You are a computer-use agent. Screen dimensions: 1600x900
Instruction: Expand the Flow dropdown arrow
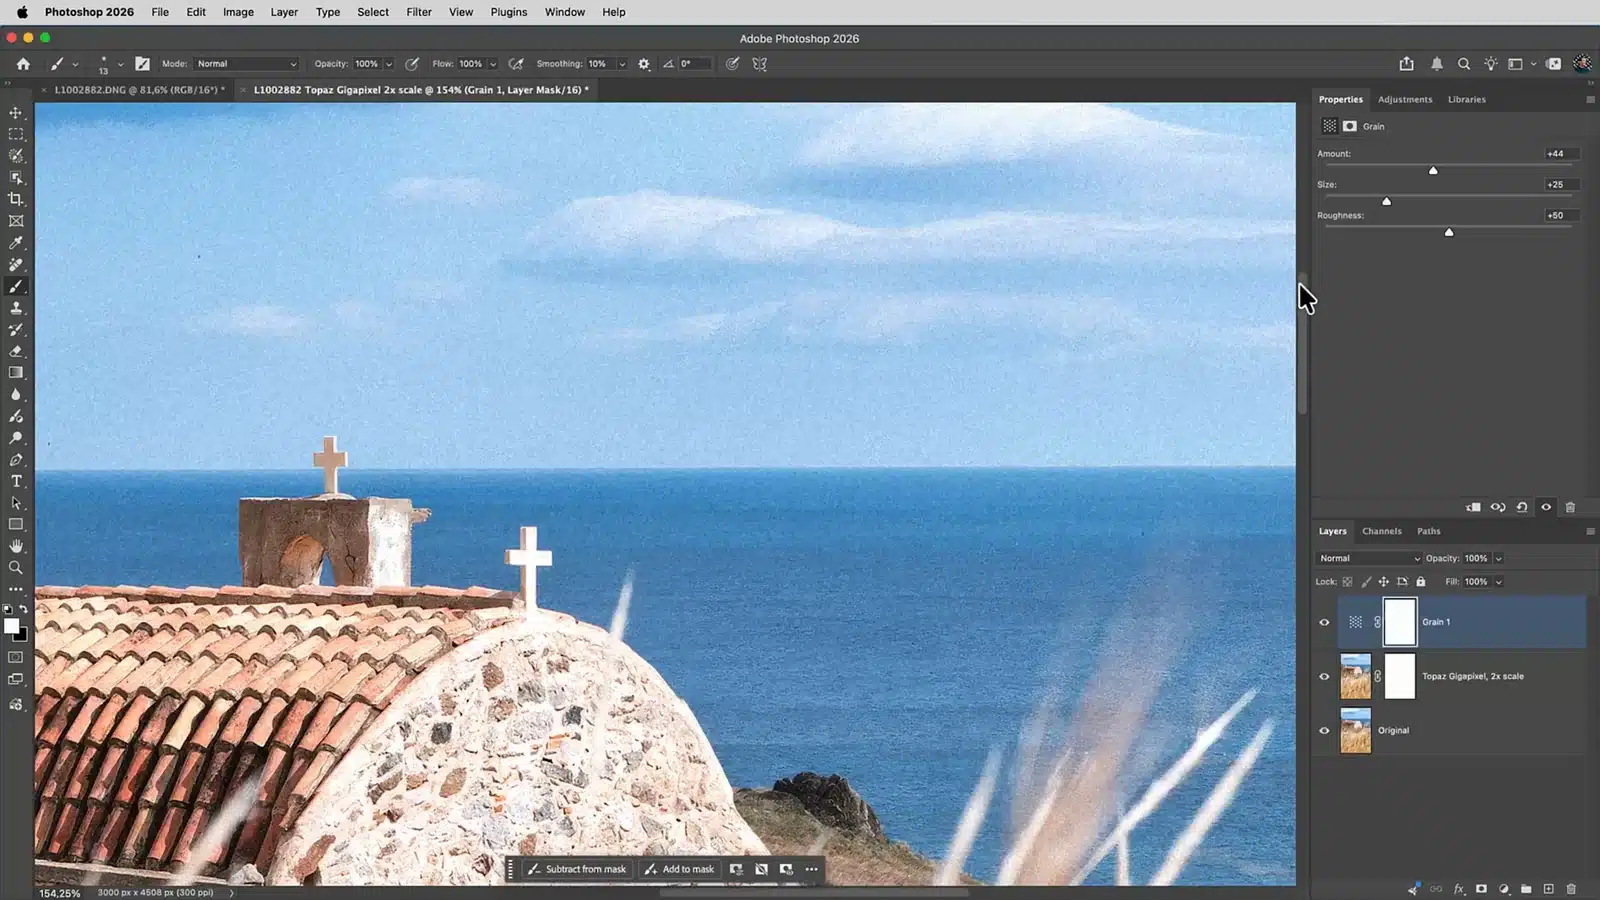[493, 64]
